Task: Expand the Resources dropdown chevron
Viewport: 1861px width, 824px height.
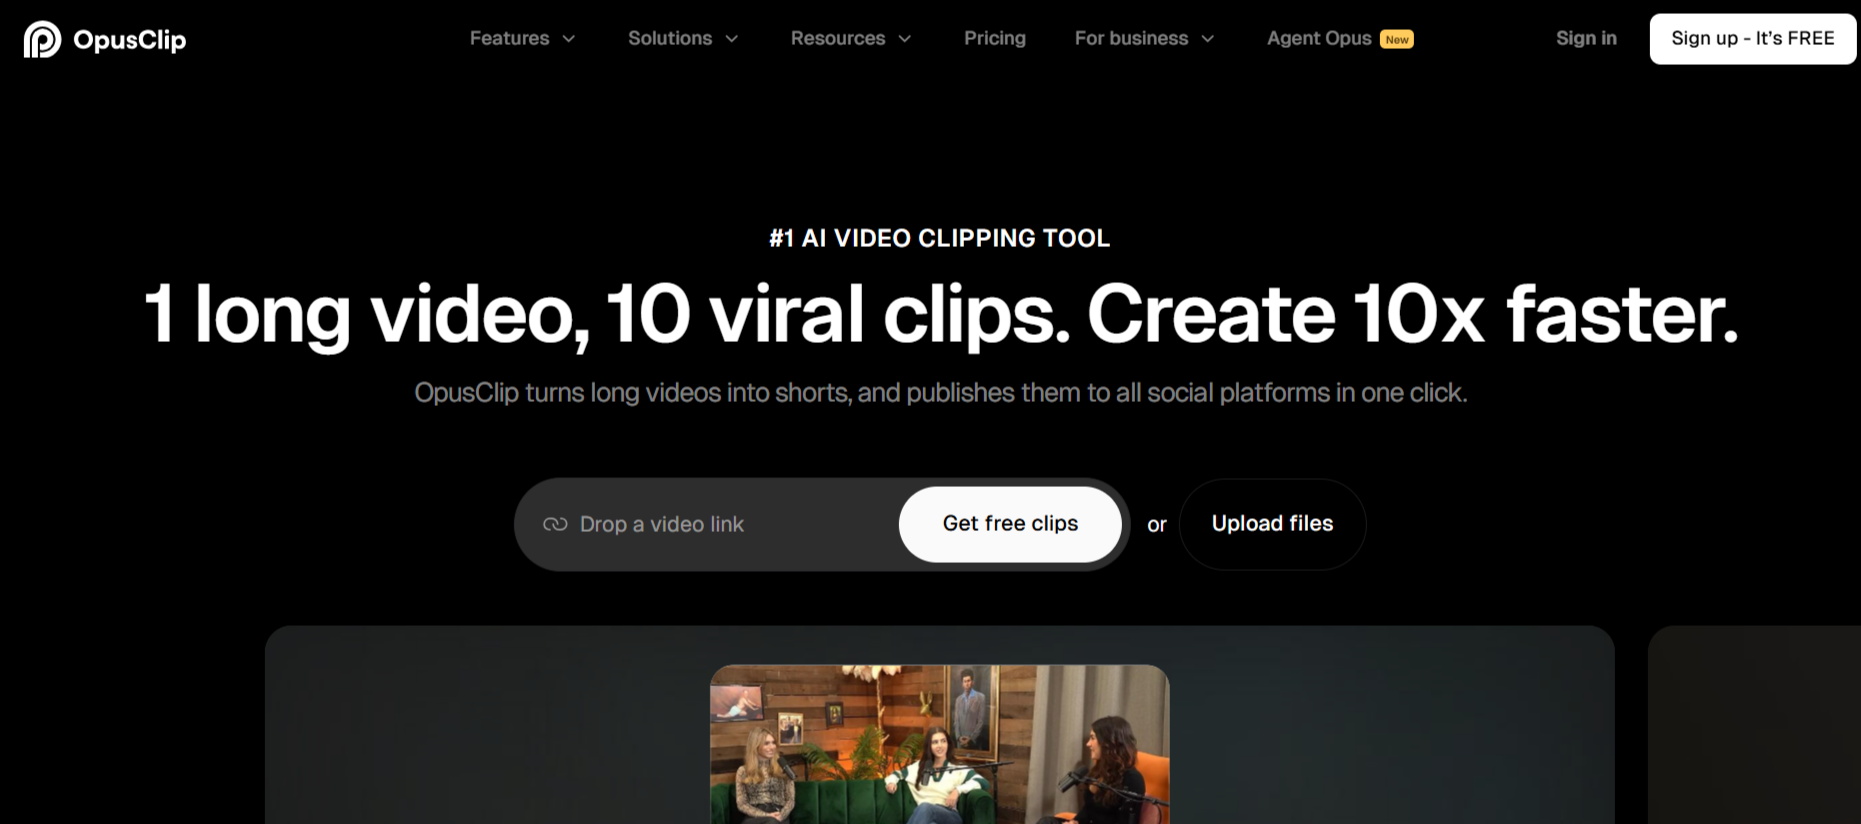Action: [x=905, y=39]
